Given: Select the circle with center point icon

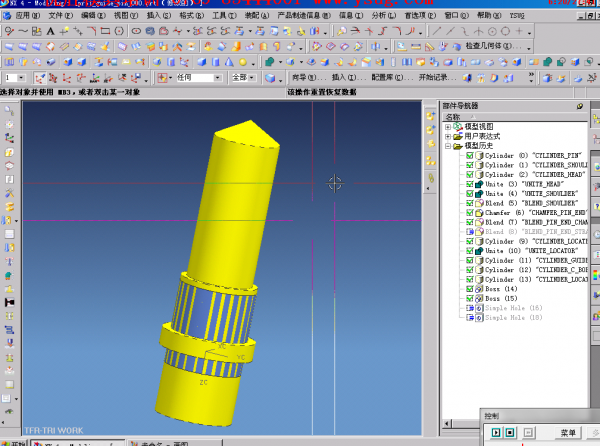Looking at the screenshot, I should pos(492,31).
